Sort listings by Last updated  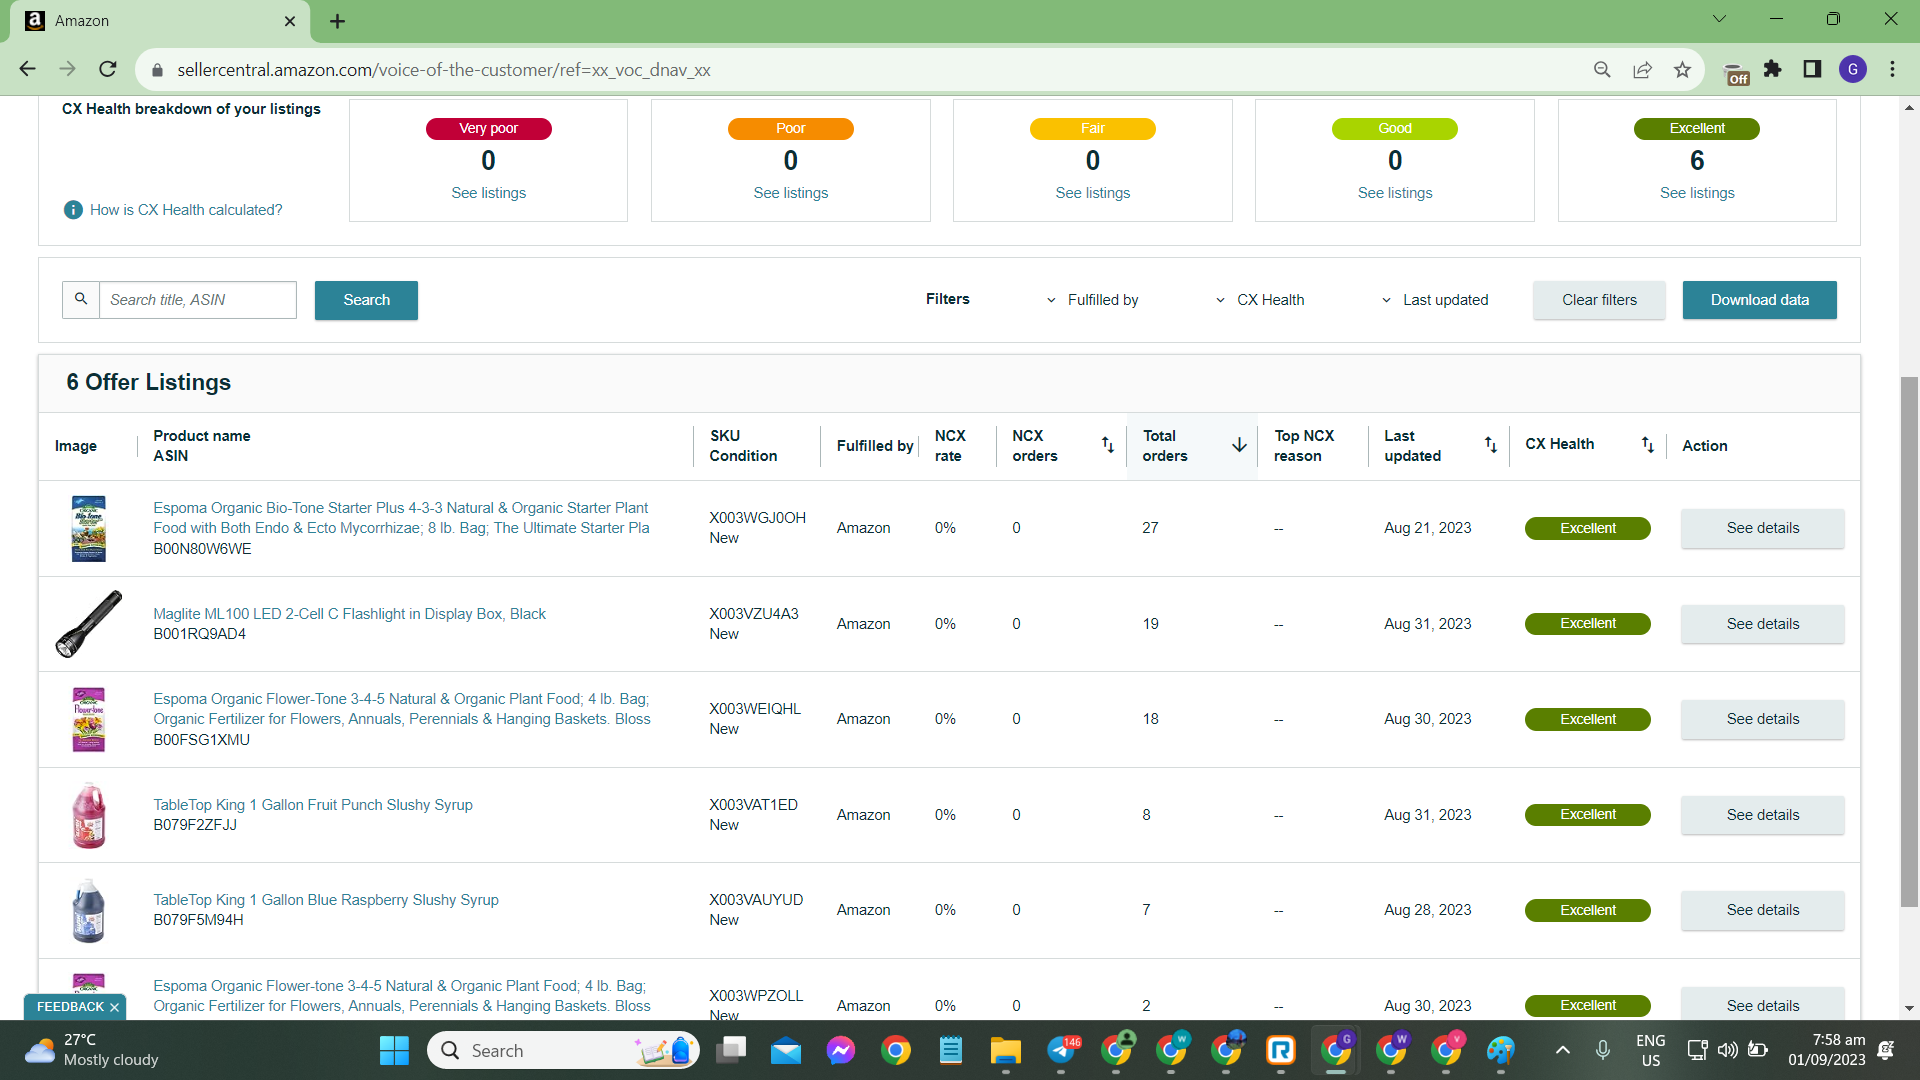(x=1490, y=445)
